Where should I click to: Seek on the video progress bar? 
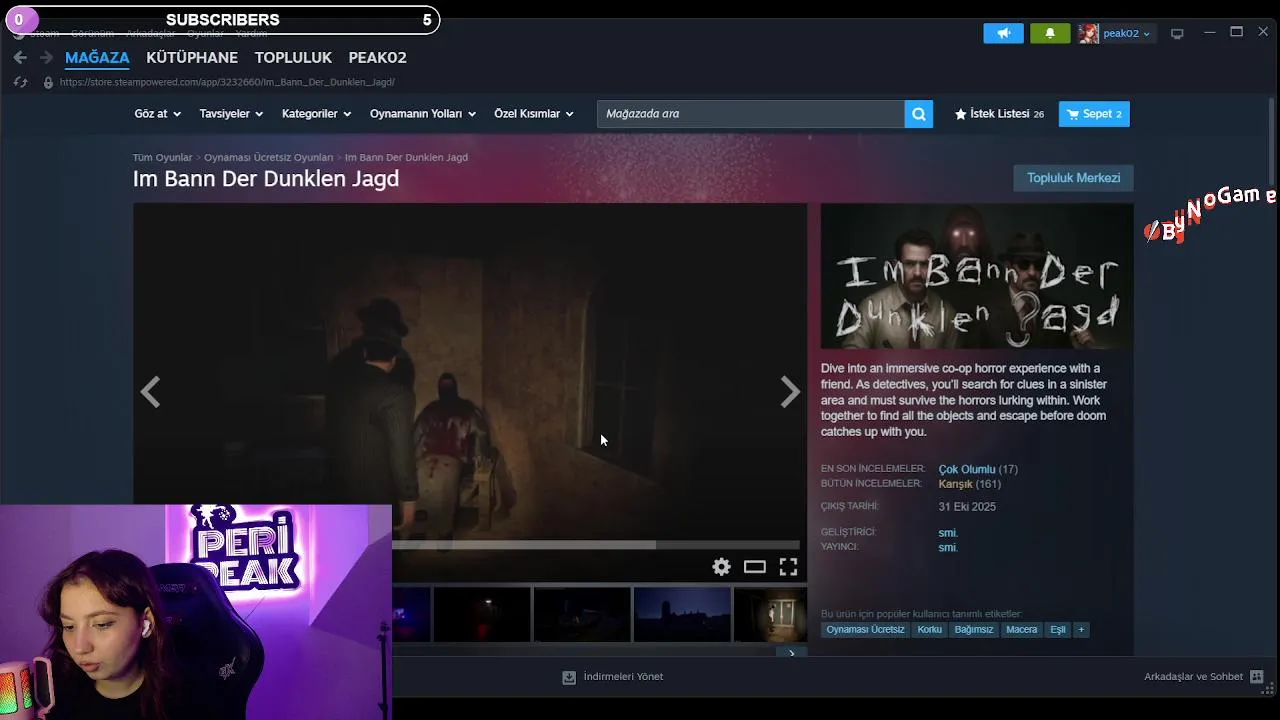click(596, 545)
